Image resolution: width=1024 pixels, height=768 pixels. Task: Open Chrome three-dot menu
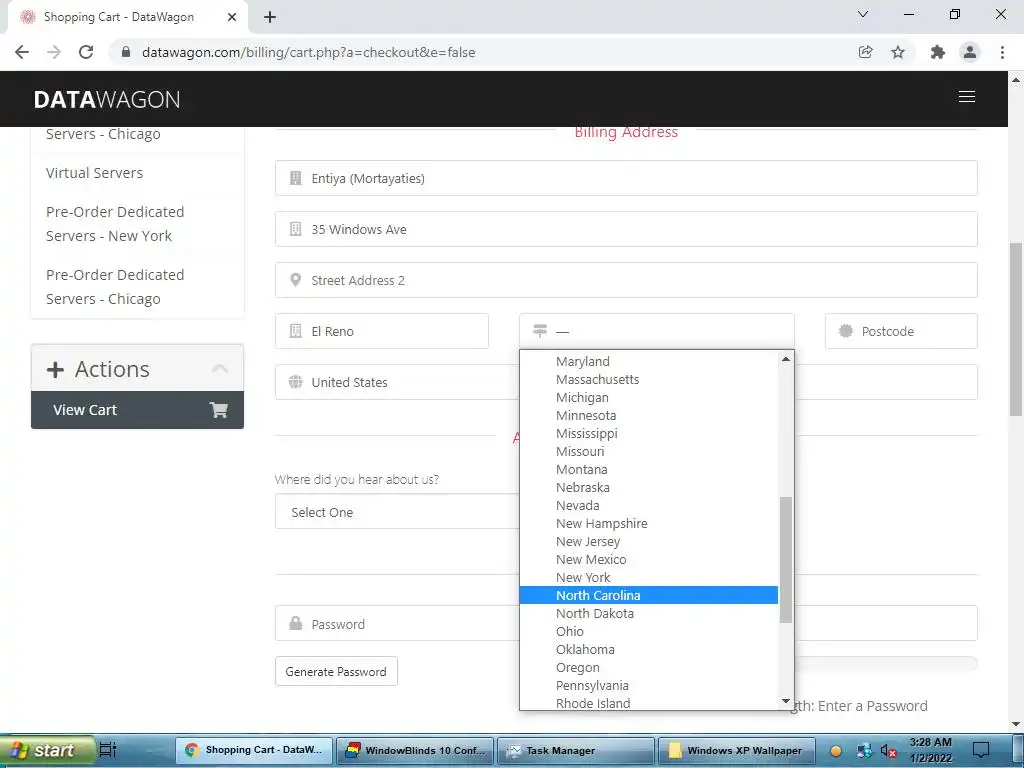tap(1002, 52)
